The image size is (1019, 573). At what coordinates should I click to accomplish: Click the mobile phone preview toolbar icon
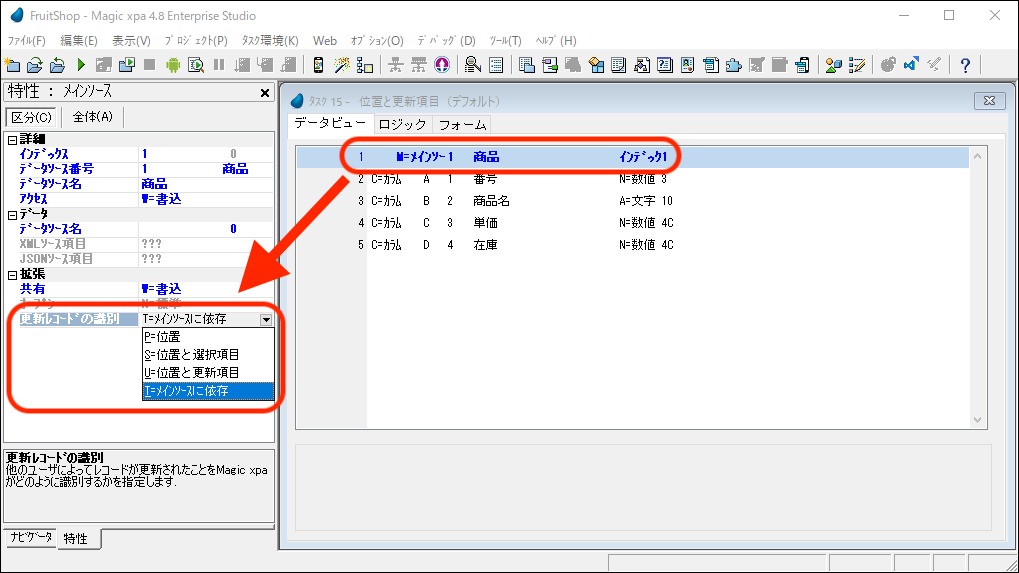click(x=318, y=65)
